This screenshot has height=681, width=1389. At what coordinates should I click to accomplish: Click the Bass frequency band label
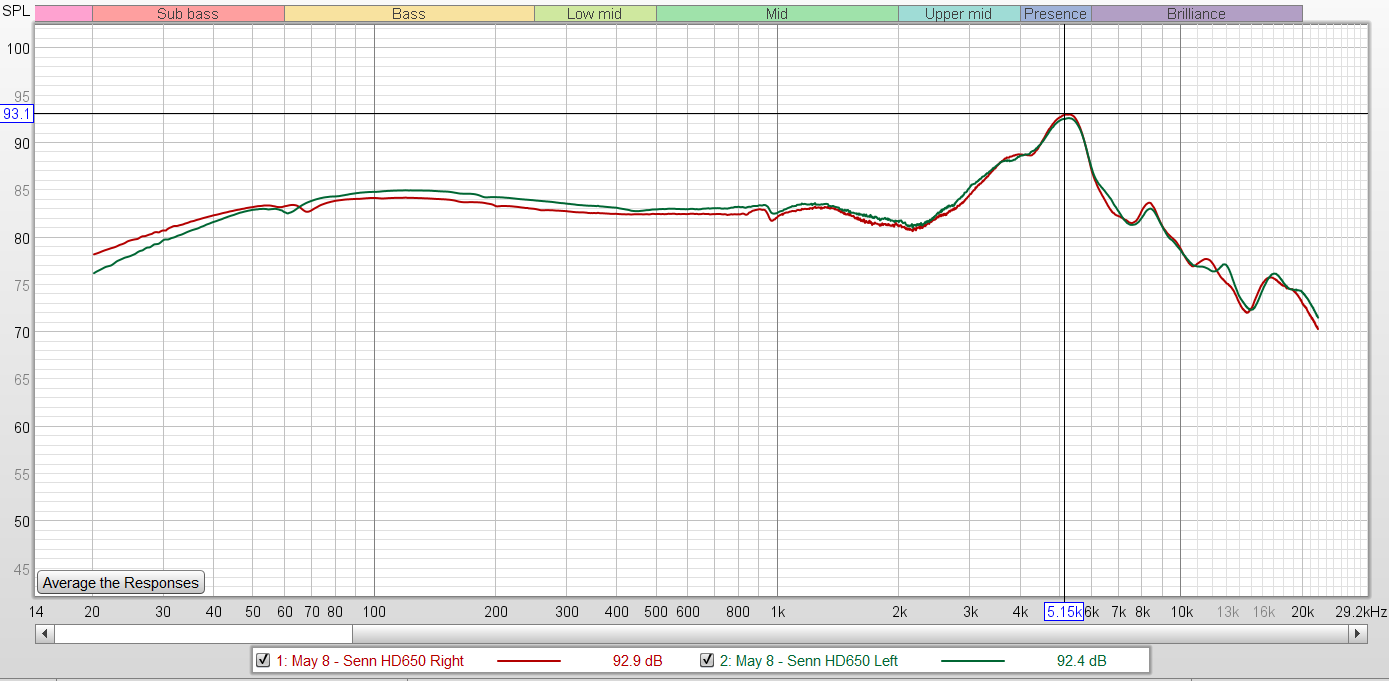click(409, 14)
